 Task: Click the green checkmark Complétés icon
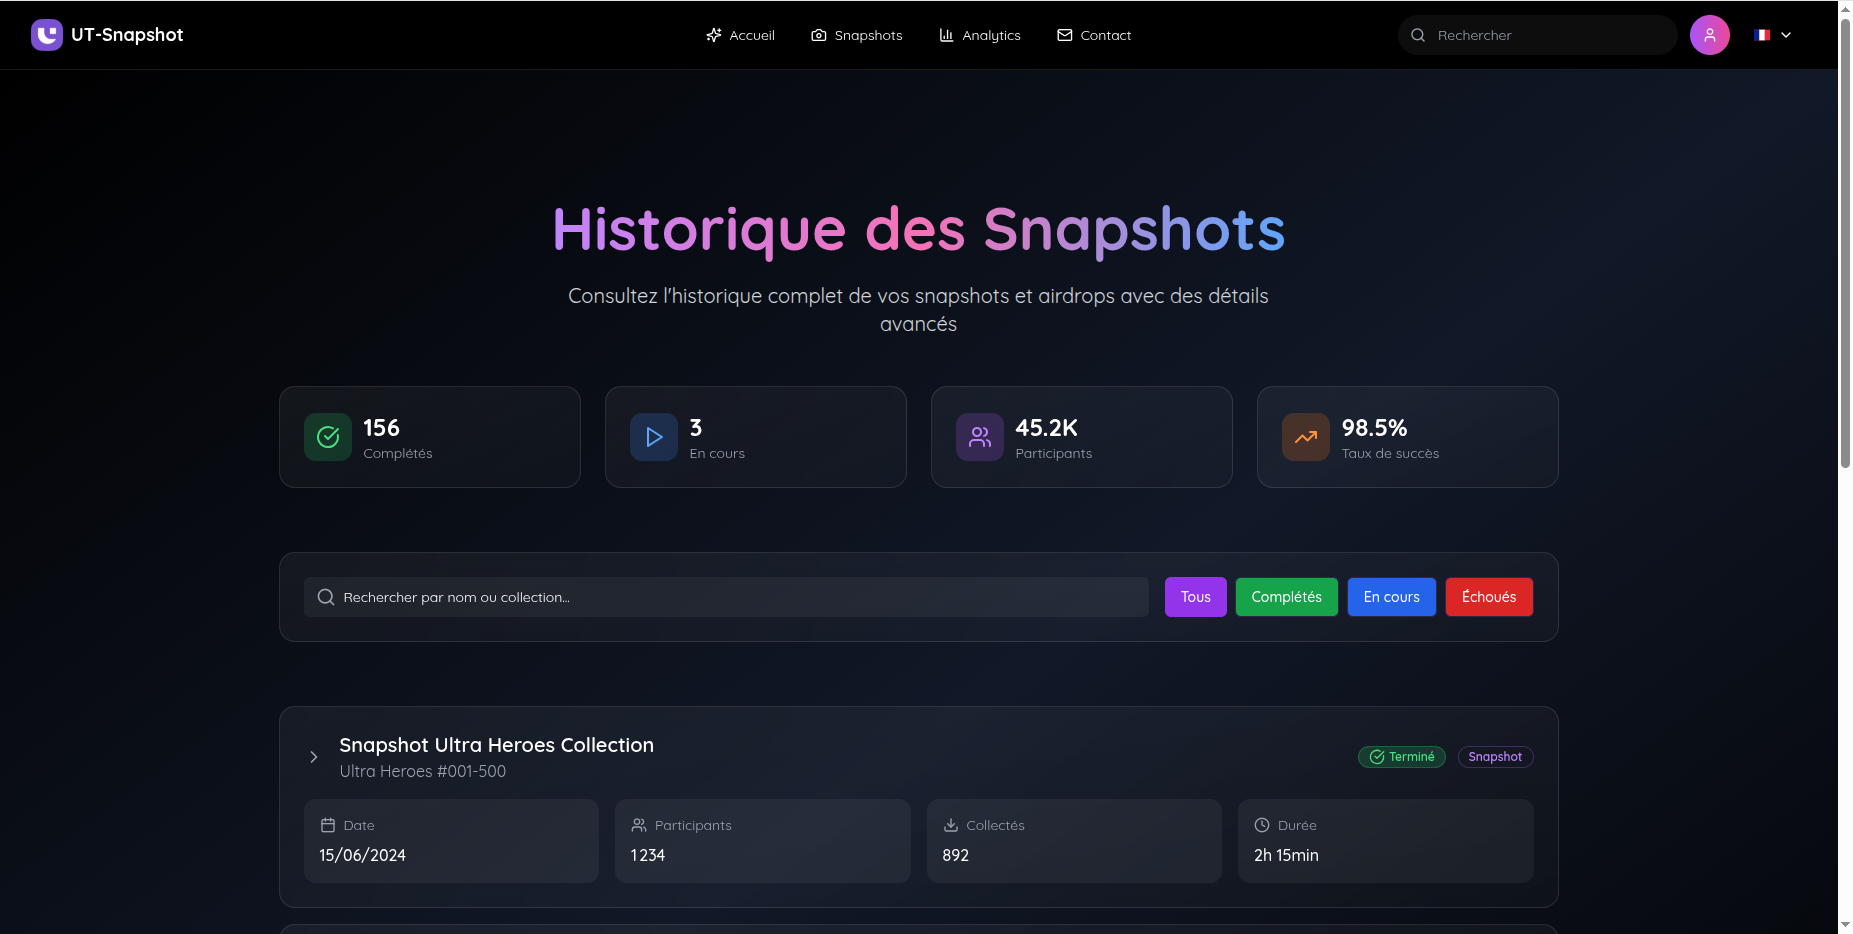(x=328, y=437)
